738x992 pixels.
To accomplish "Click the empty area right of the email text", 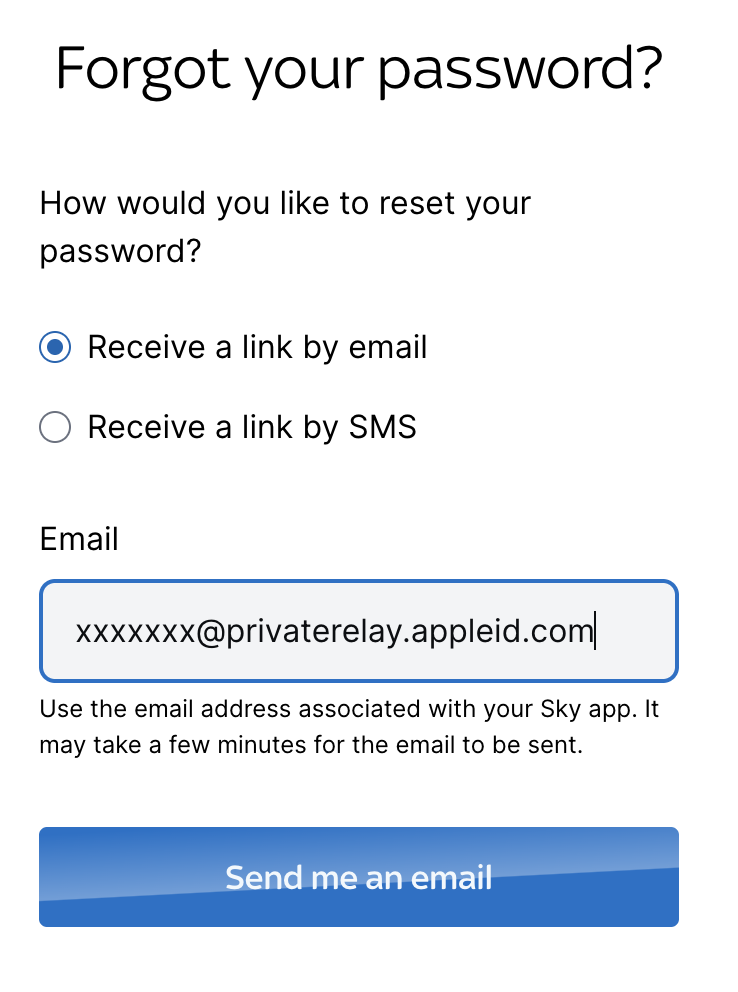I will coord(636,631).
